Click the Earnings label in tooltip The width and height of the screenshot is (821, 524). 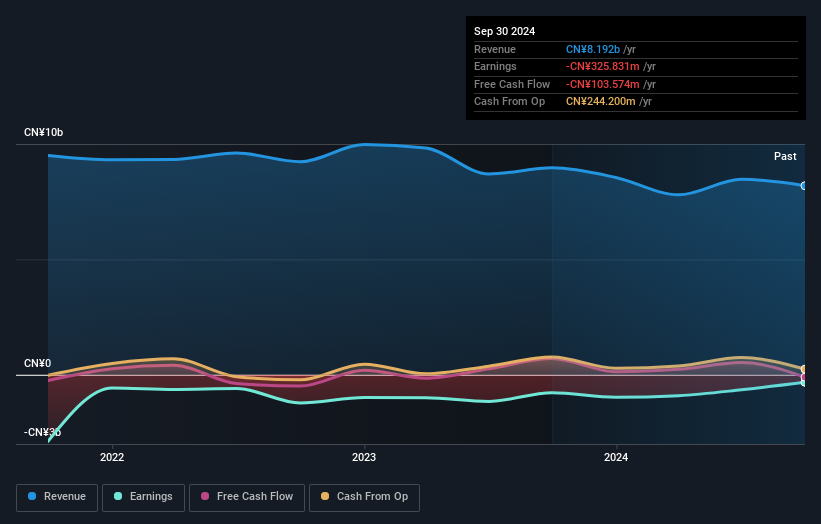pos(495,66)
